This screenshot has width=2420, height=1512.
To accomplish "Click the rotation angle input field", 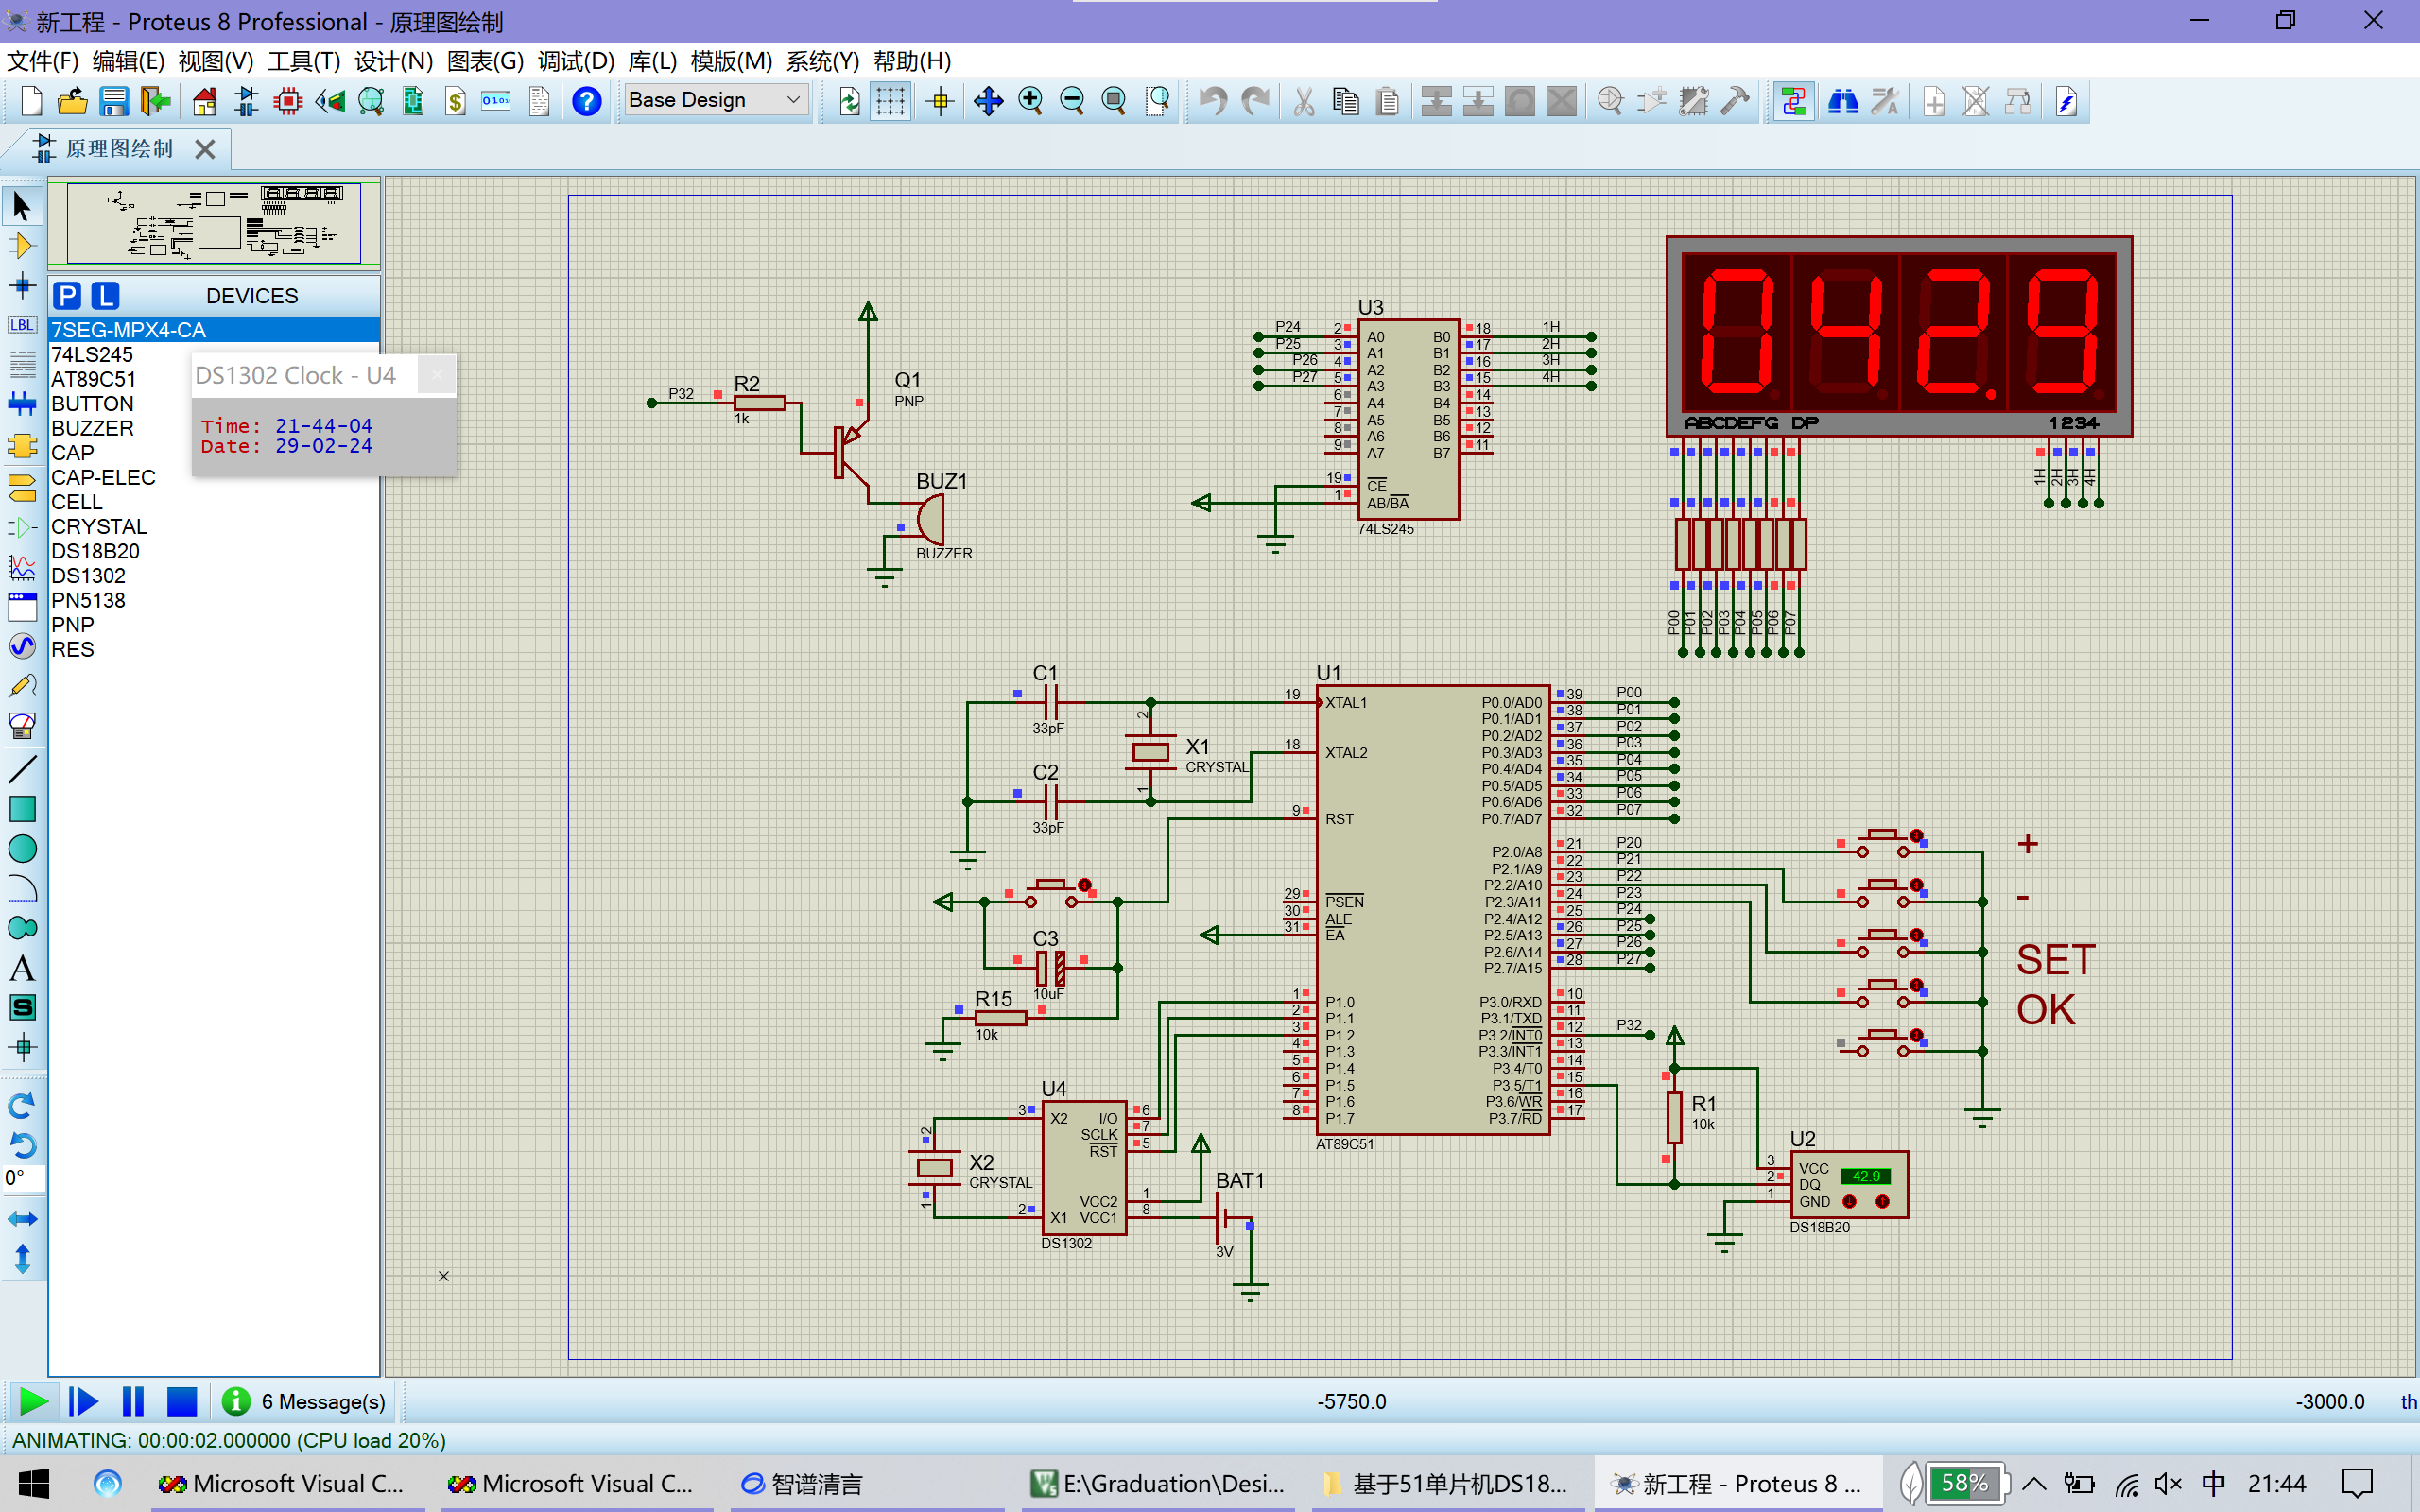I will pos(22,1178).
